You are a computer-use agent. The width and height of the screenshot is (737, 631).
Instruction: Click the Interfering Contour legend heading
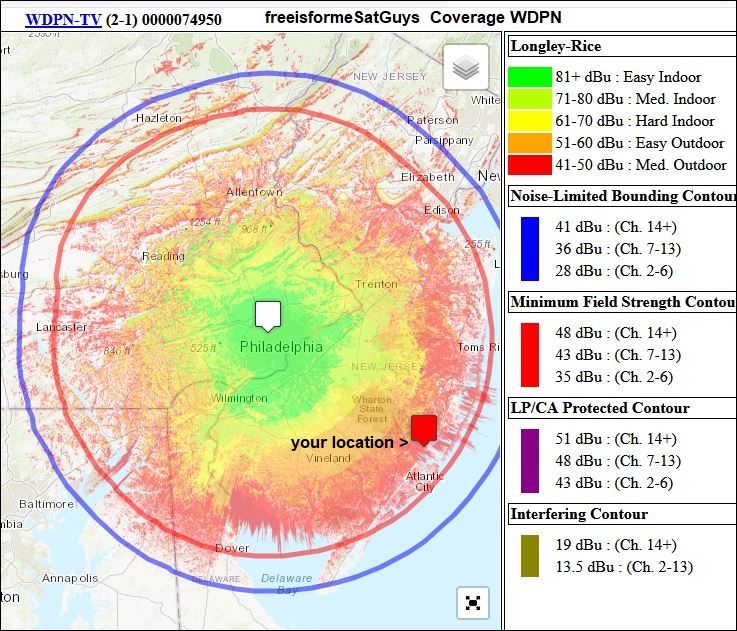point(579,514)
